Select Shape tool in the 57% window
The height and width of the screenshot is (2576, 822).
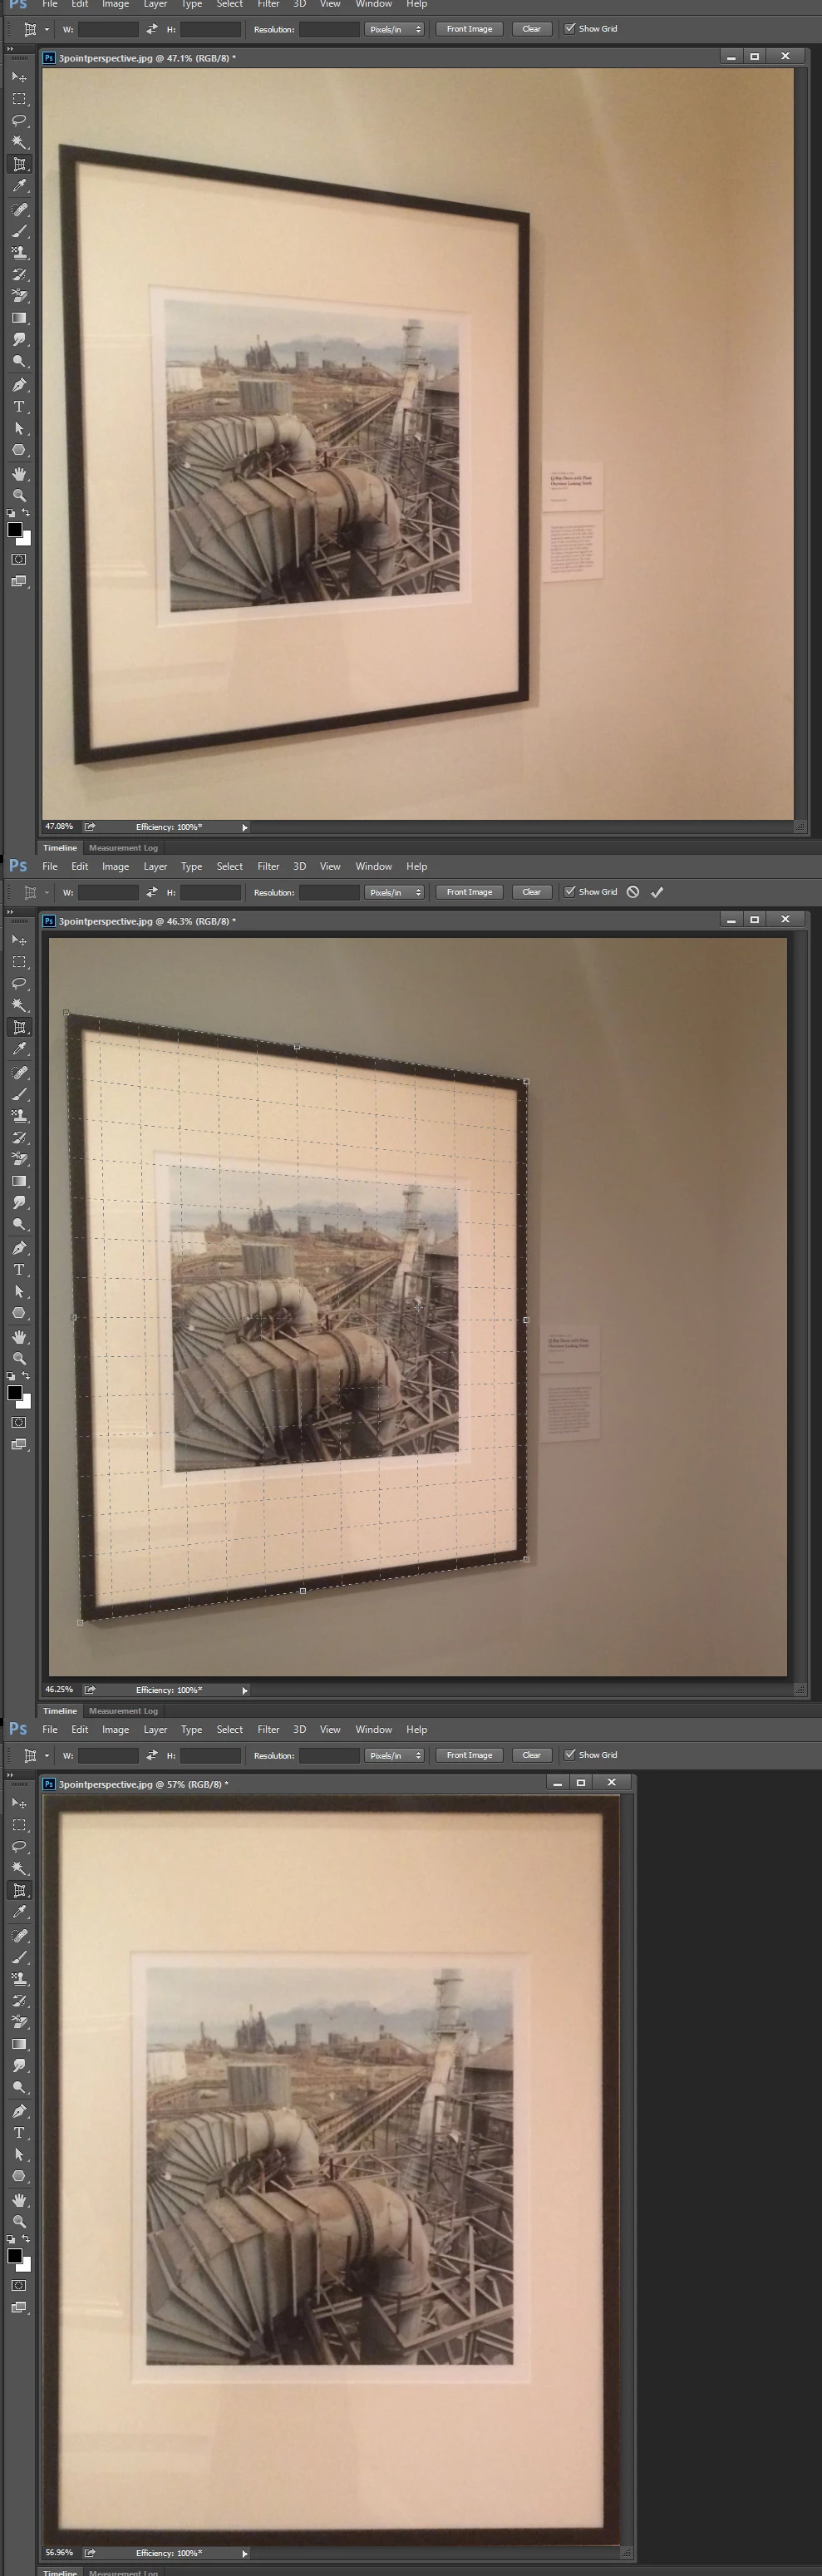(x=19, y=2177)
